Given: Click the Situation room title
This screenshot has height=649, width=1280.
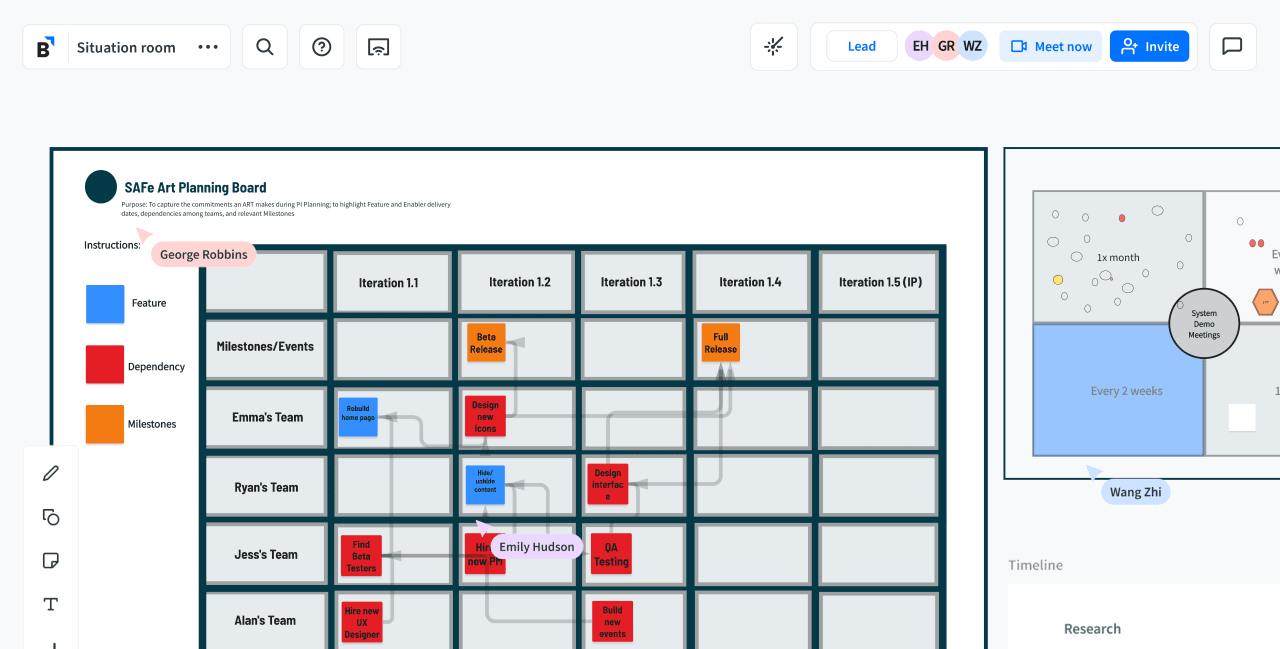Looking at the screenshot, I should (126, 46).
